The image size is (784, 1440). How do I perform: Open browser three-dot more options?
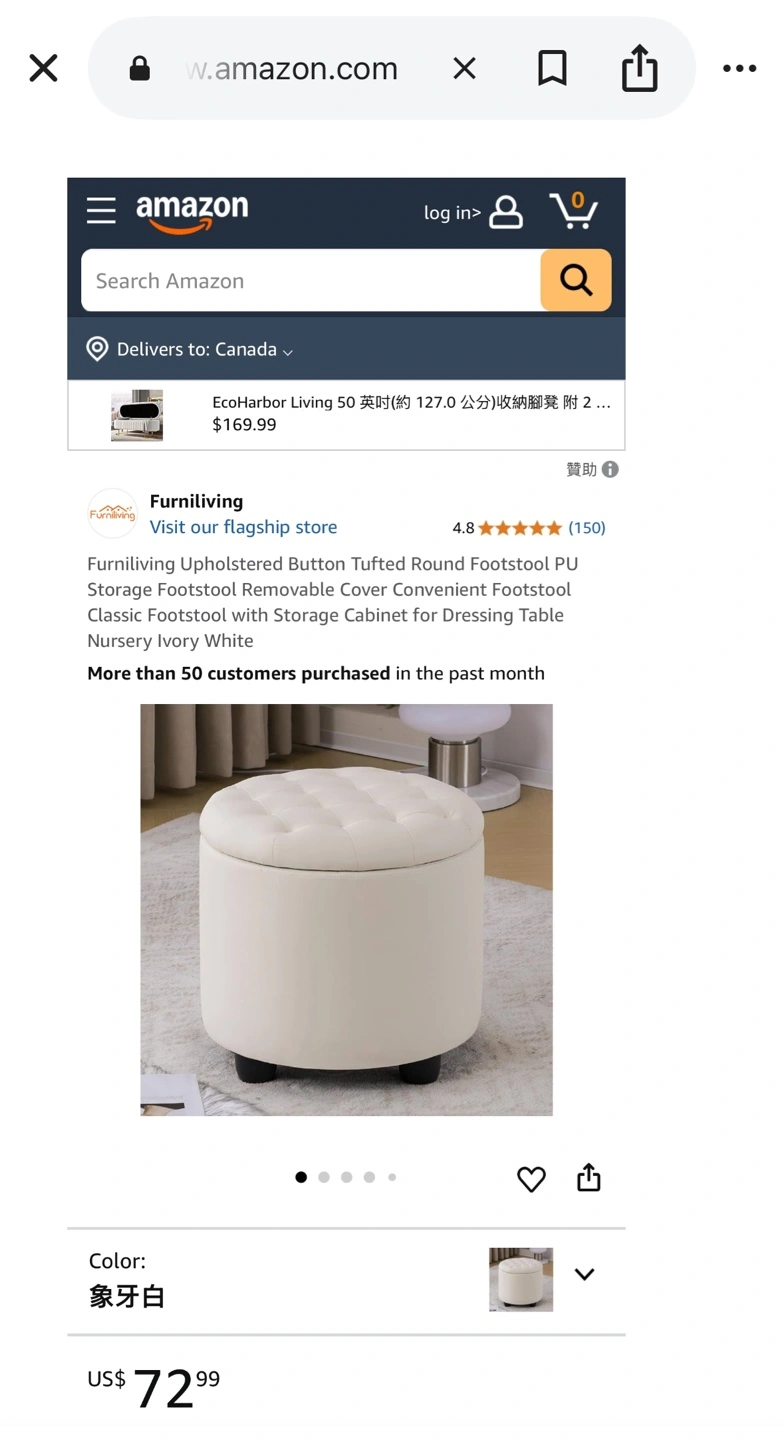[x=739, y=68]
